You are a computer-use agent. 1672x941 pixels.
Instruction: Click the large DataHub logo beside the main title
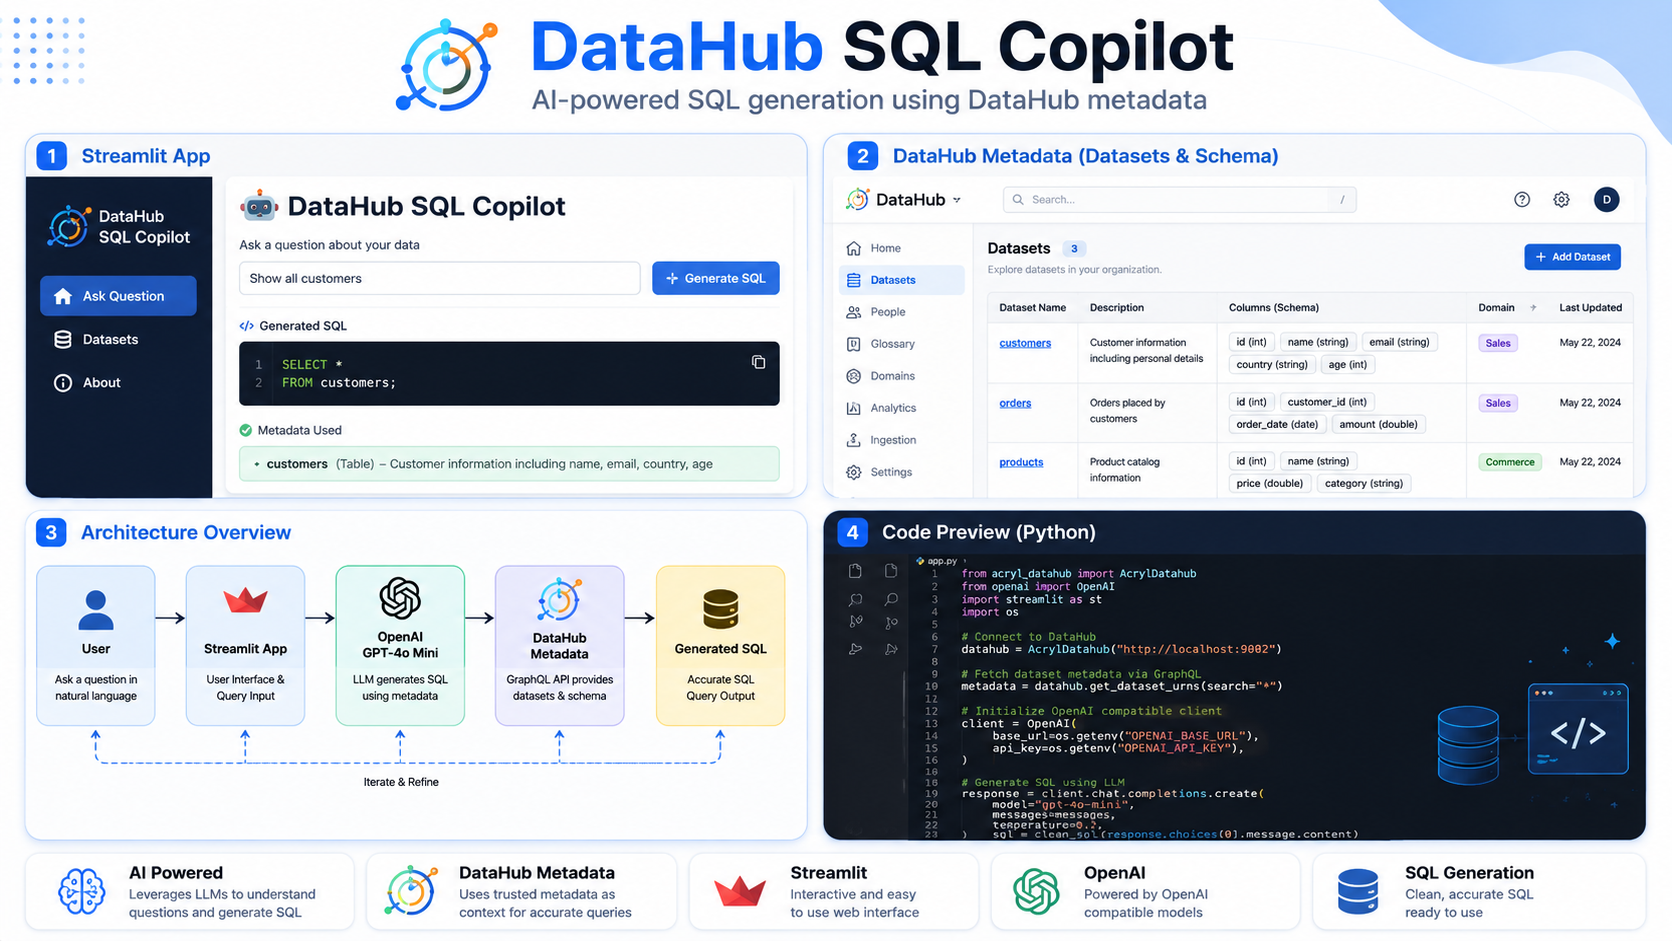pos(447,65)
